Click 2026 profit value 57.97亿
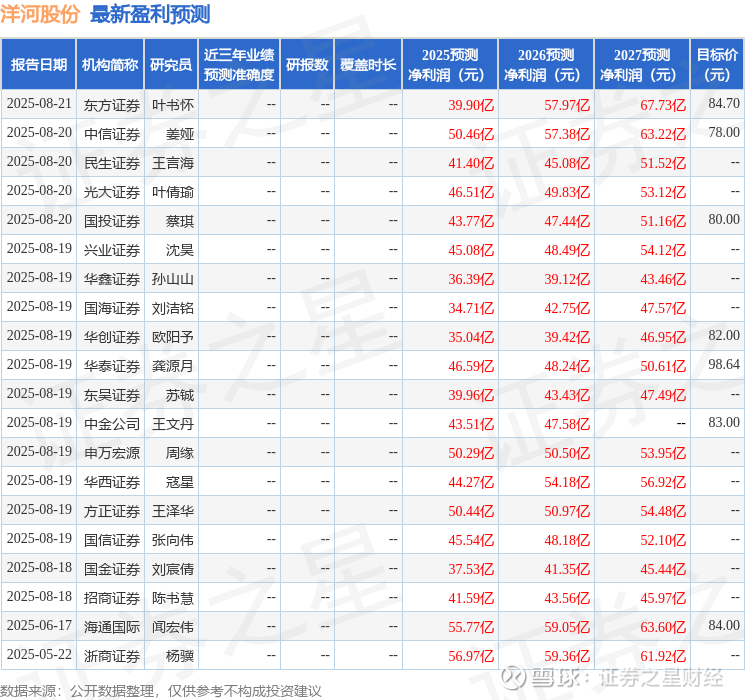 (x=567, y=105)
